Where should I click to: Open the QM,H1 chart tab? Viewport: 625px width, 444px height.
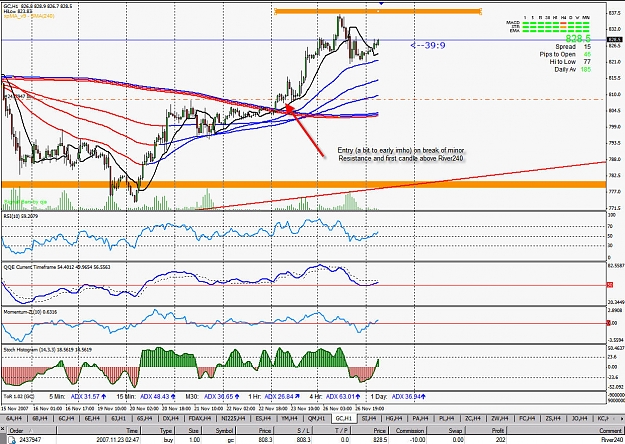(317, 418)
